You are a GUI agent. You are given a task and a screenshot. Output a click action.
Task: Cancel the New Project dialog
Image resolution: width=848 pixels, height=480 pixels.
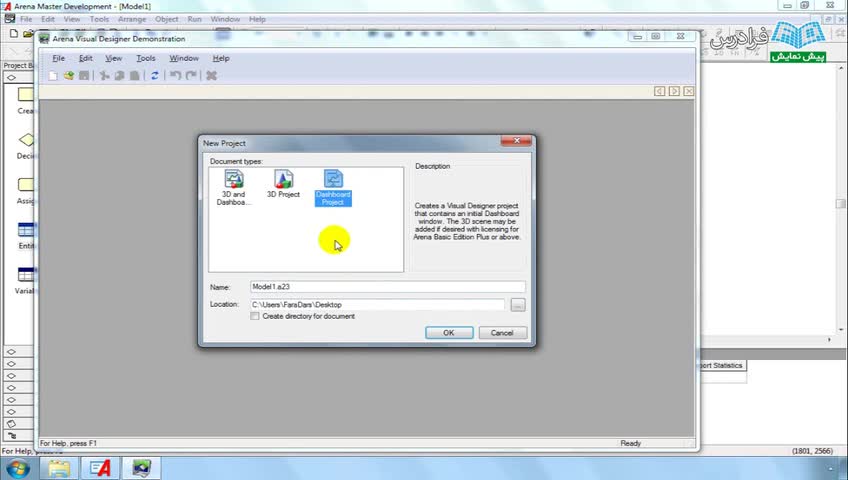(502, 333)
